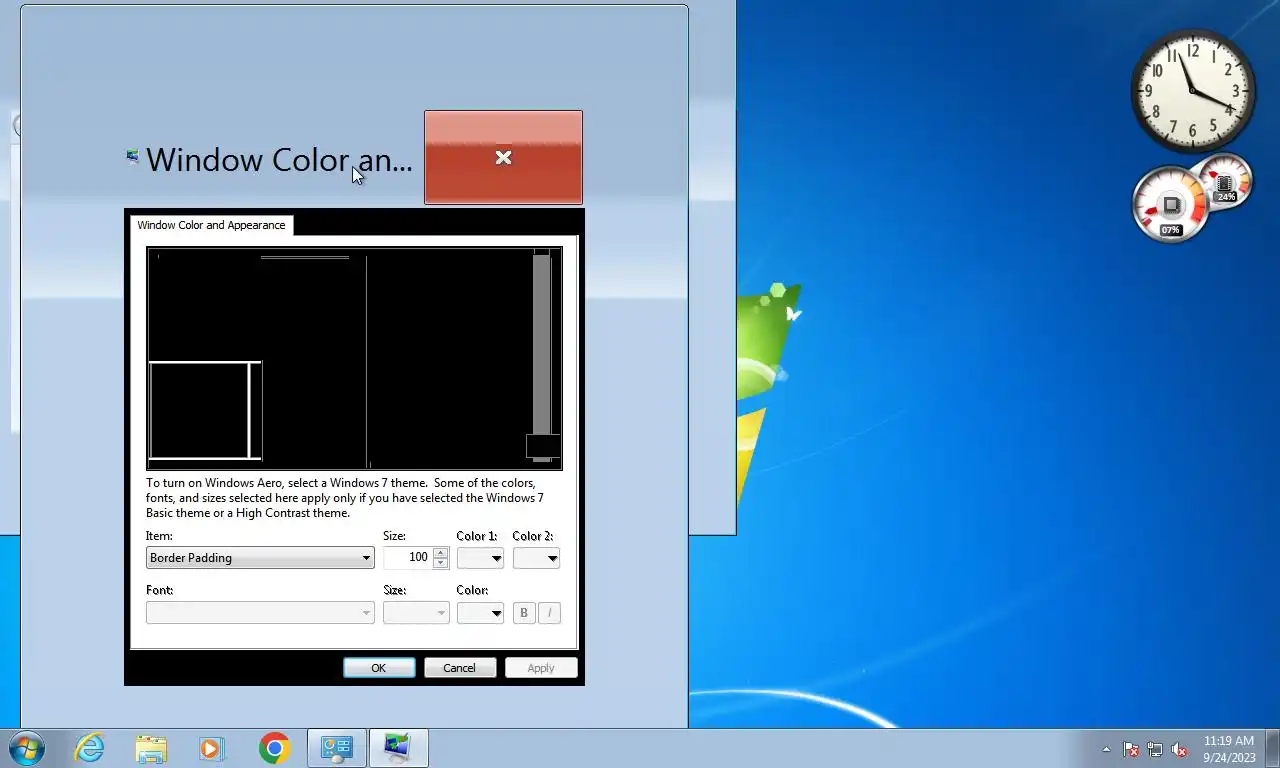
Task: Toggle bold font button
Action: [x=524, y=612]
